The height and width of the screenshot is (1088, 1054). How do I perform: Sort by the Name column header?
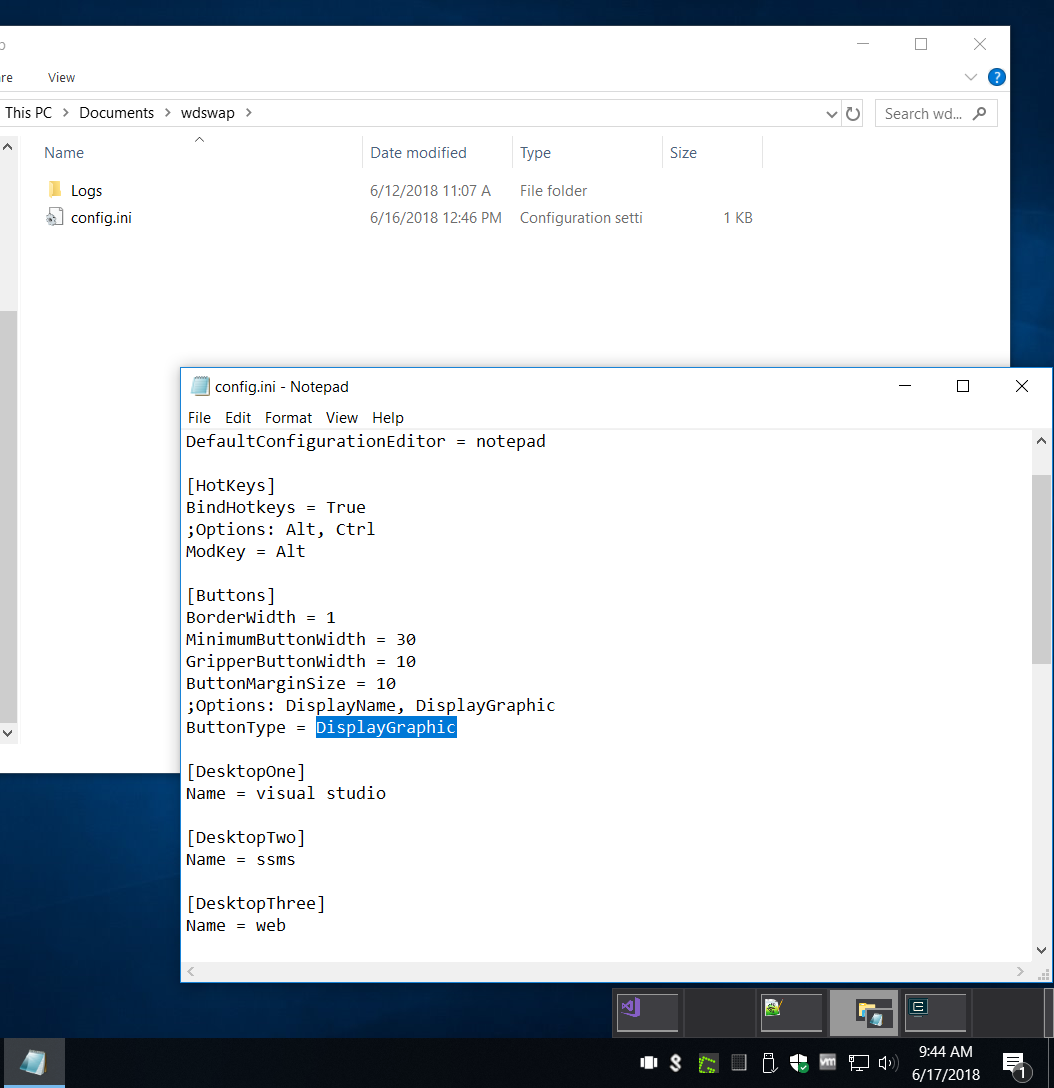[x=64, y=153]
